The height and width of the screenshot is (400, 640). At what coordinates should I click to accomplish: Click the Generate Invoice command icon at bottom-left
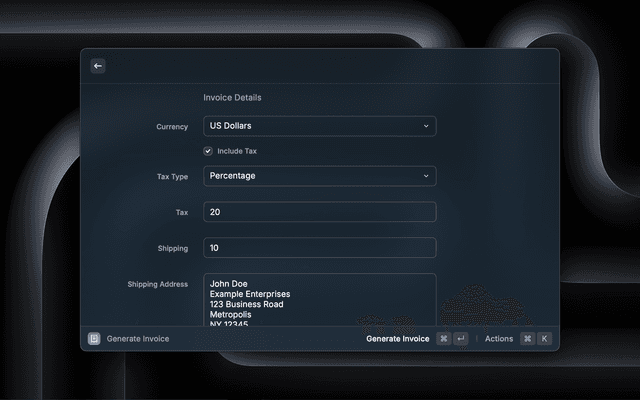[94, 339]
